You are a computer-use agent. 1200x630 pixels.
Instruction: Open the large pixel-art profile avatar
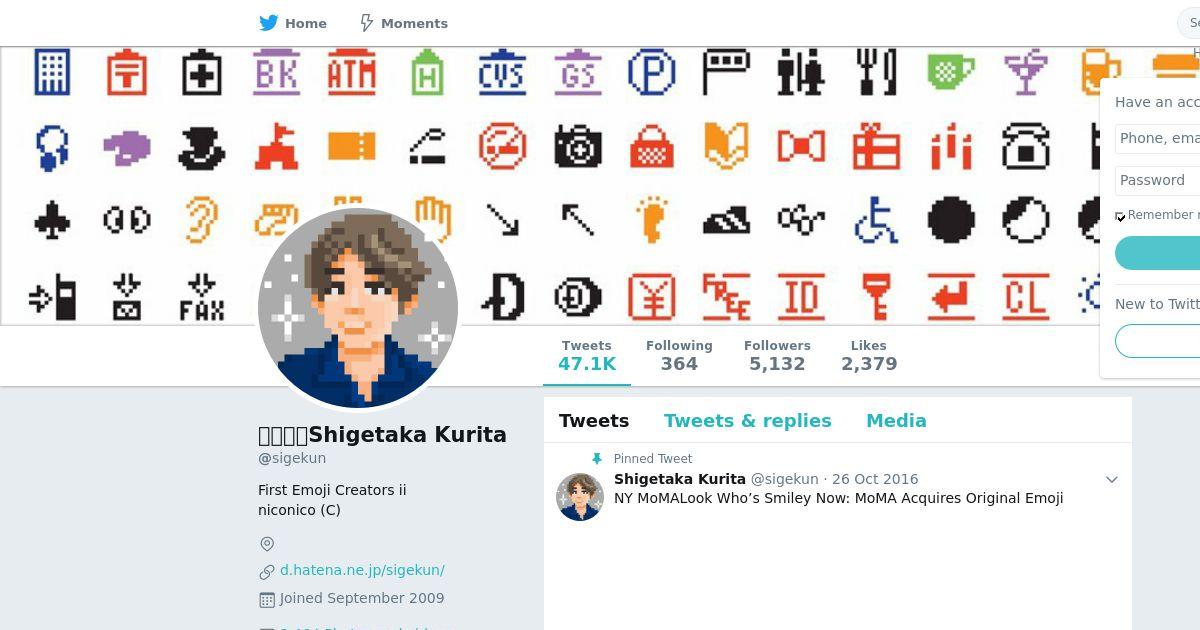tap(358, 308)
